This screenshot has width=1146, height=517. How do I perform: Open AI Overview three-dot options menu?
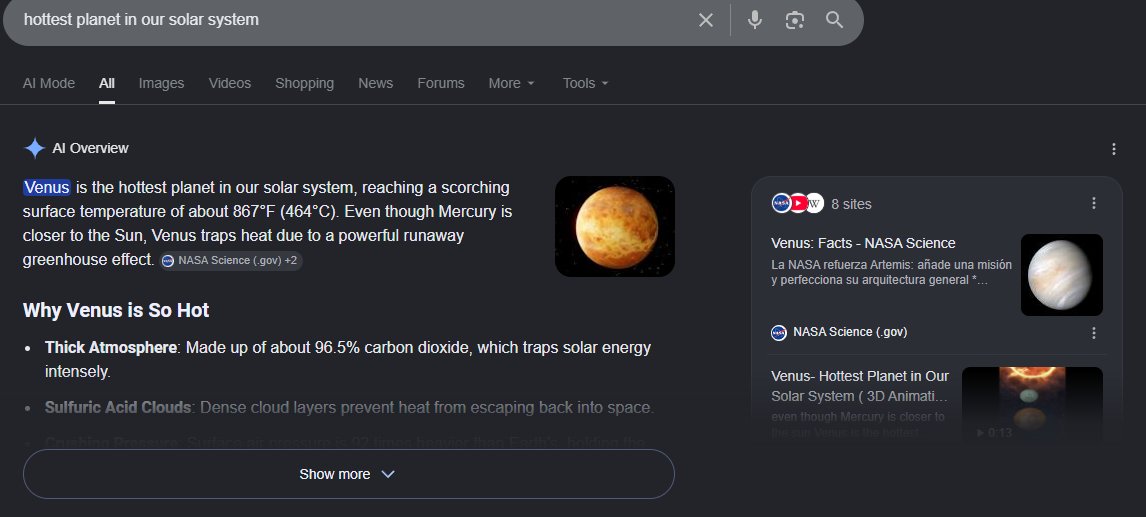1113,149
